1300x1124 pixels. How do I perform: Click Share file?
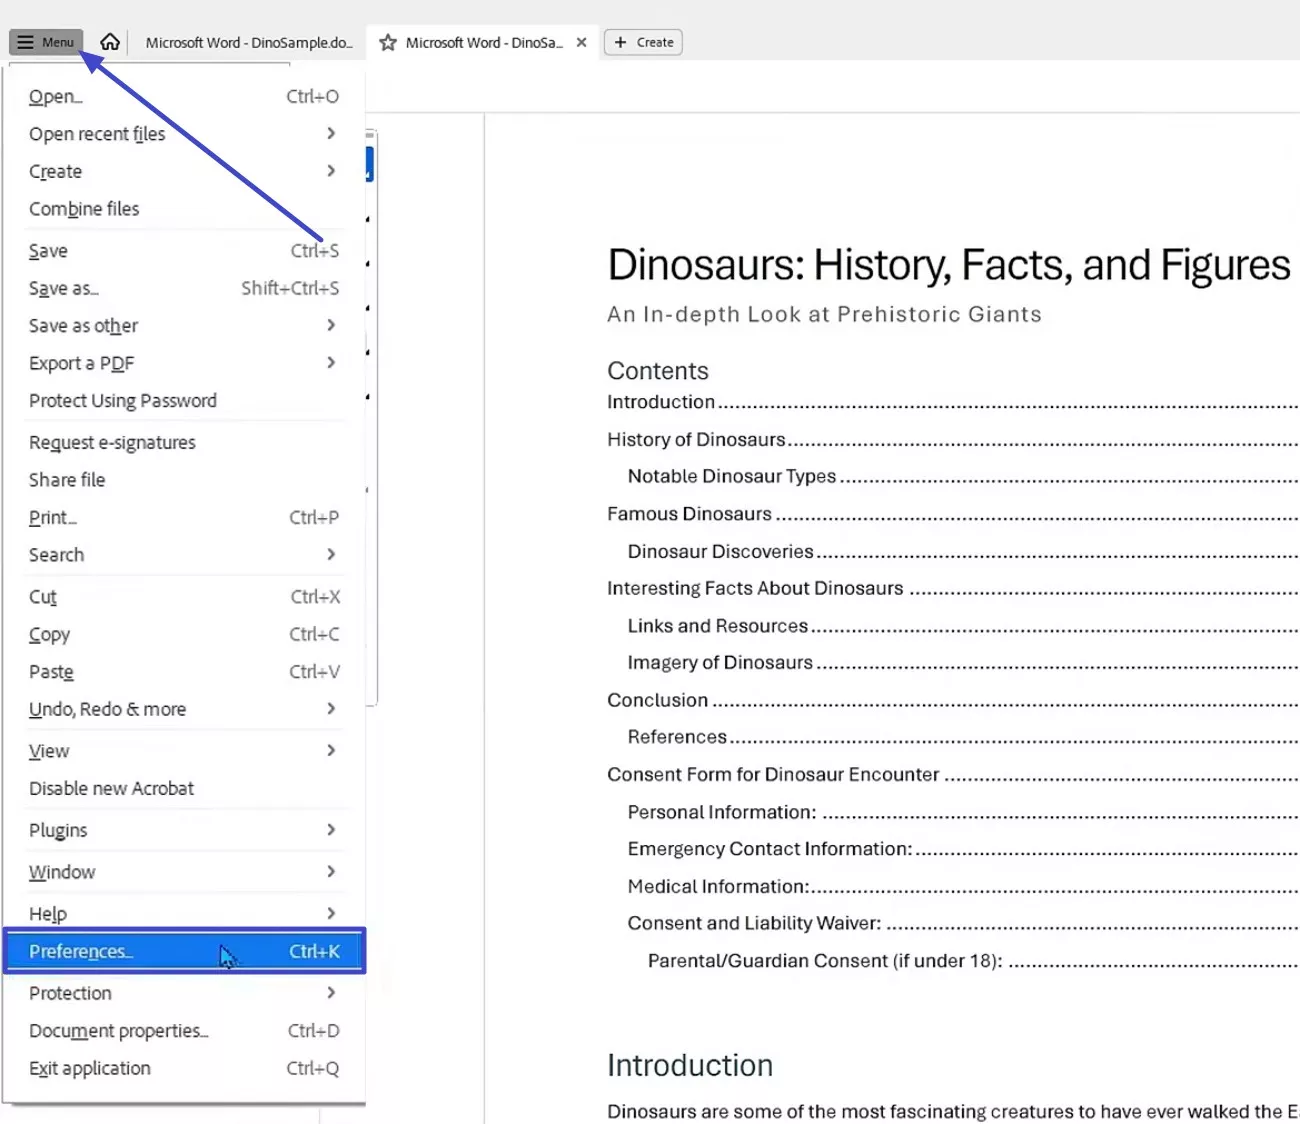[x=66, y=479]
